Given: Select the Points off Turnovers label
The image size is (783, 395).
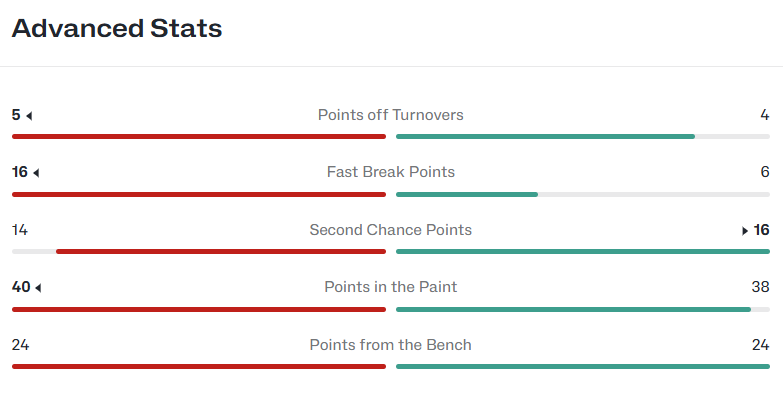Looking at the screenshot, I should pyautogui.click(x=391, y=115).
